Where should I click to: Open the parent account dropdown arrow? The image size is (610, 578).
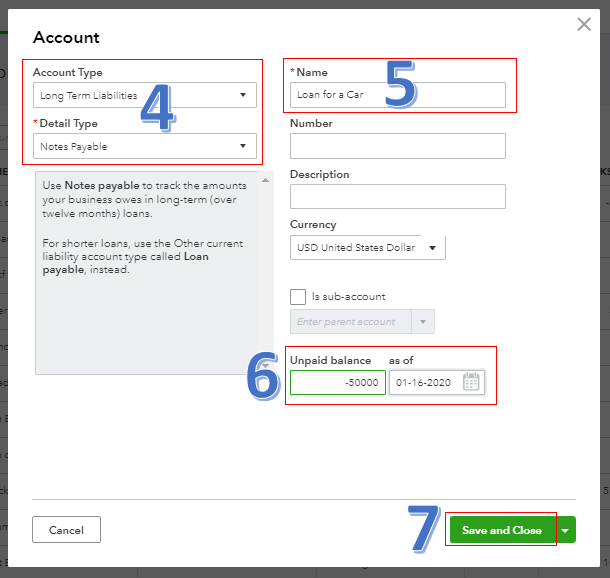click(423, 322)
